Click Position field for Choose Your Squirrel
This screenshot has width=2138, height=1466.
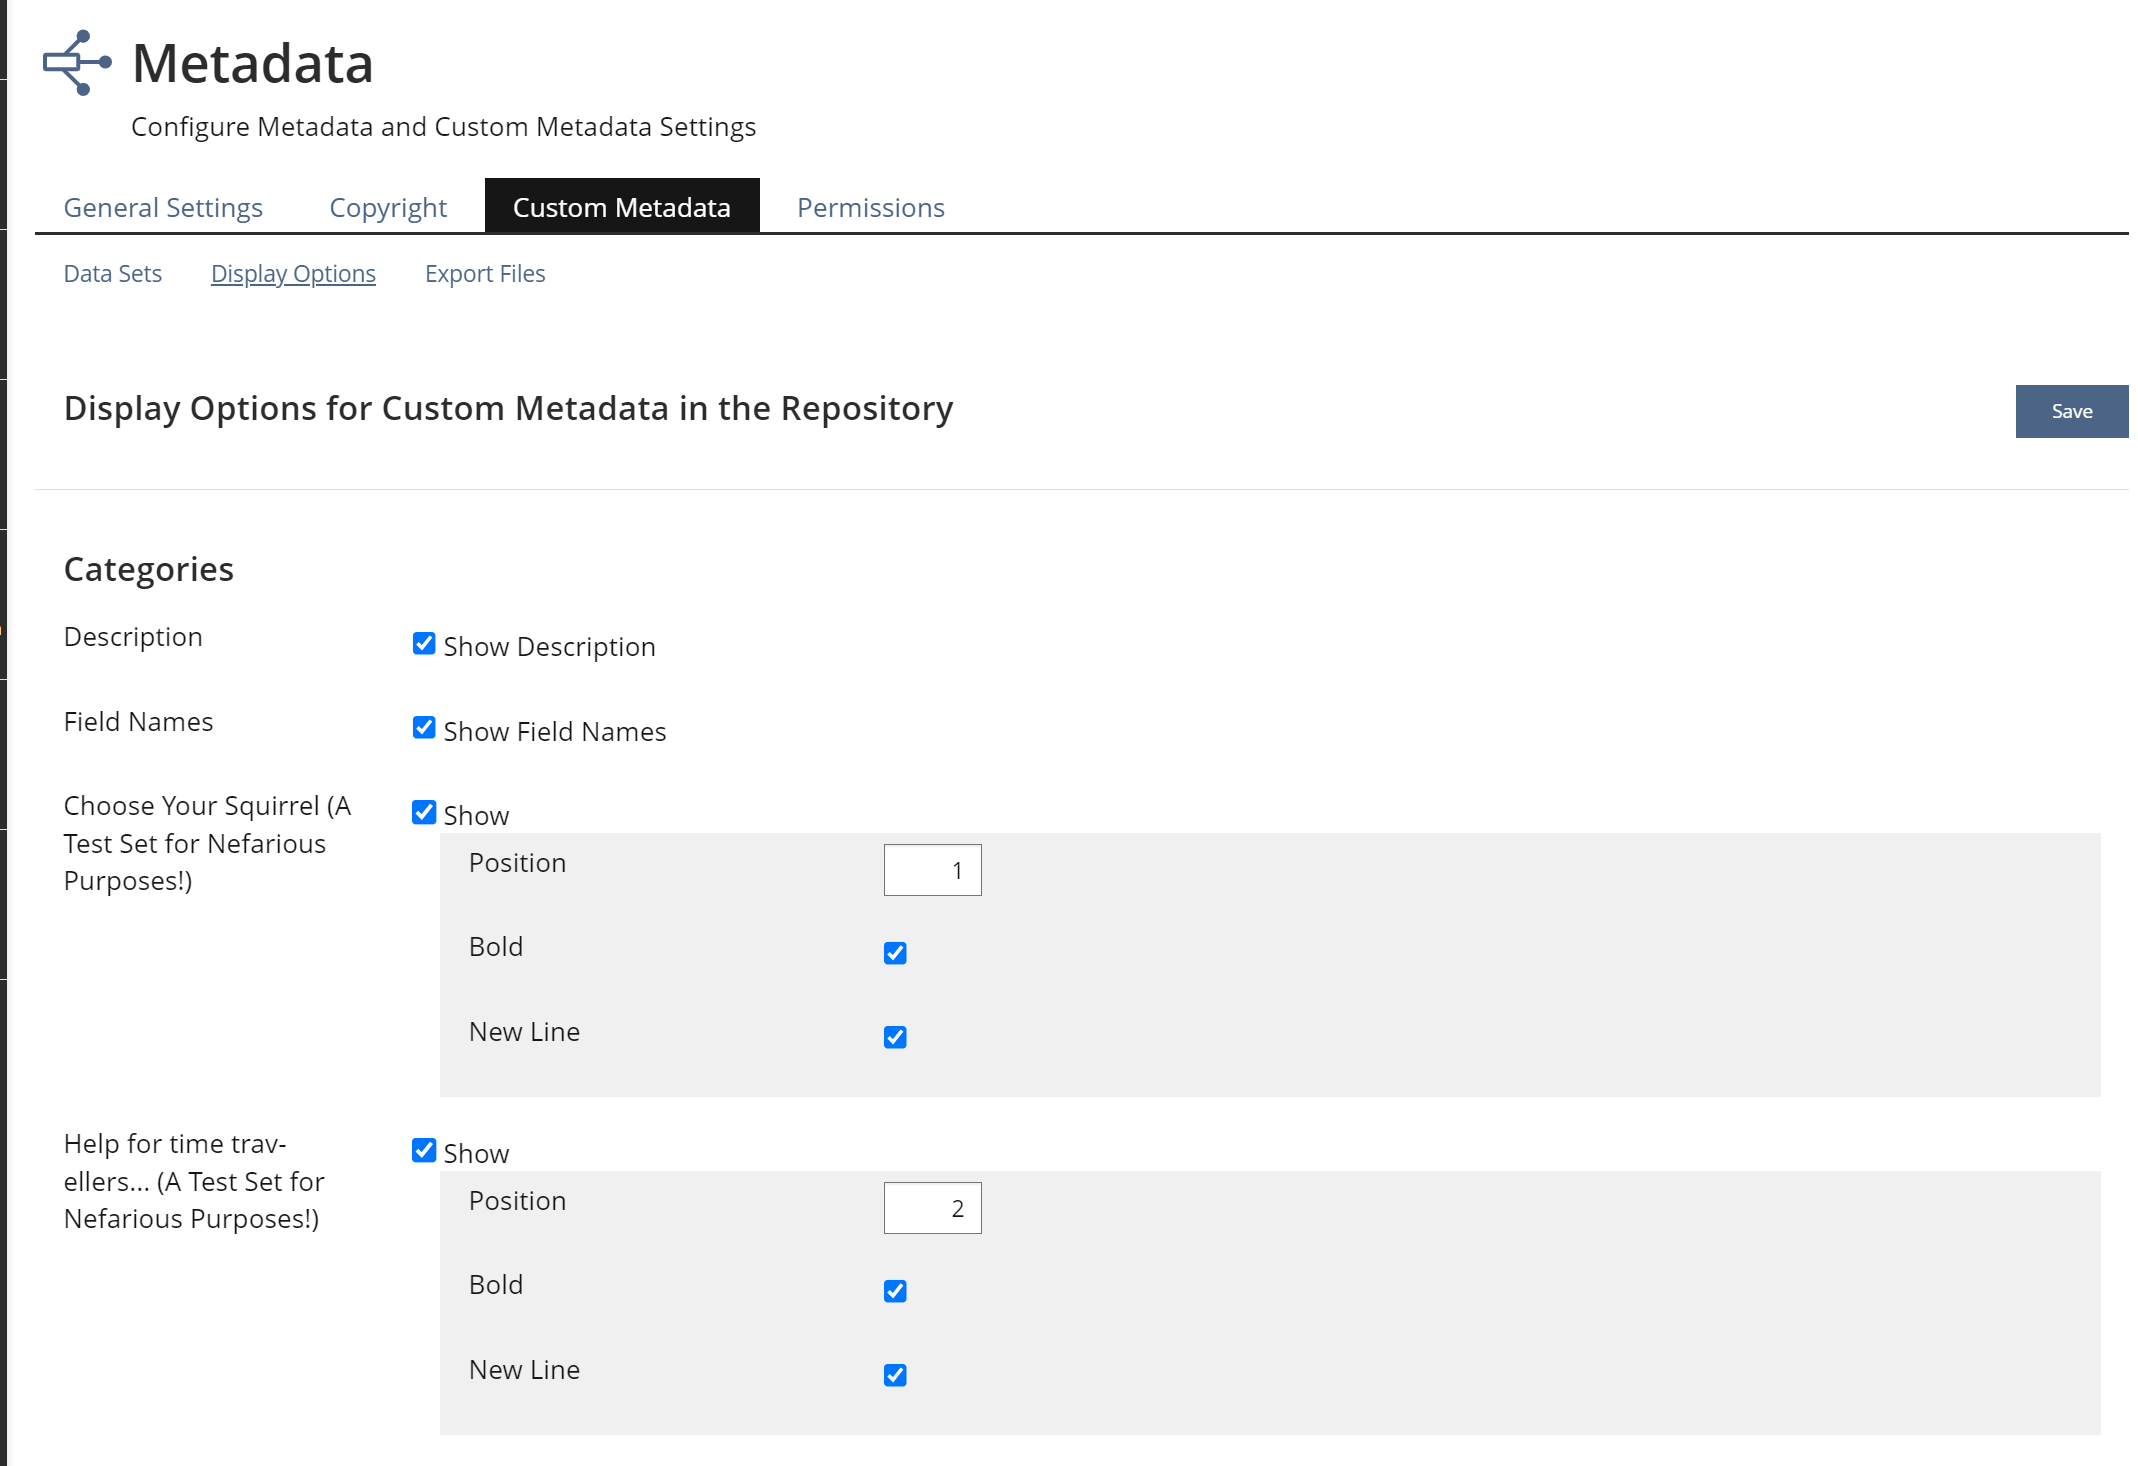[x=932, y=870]
